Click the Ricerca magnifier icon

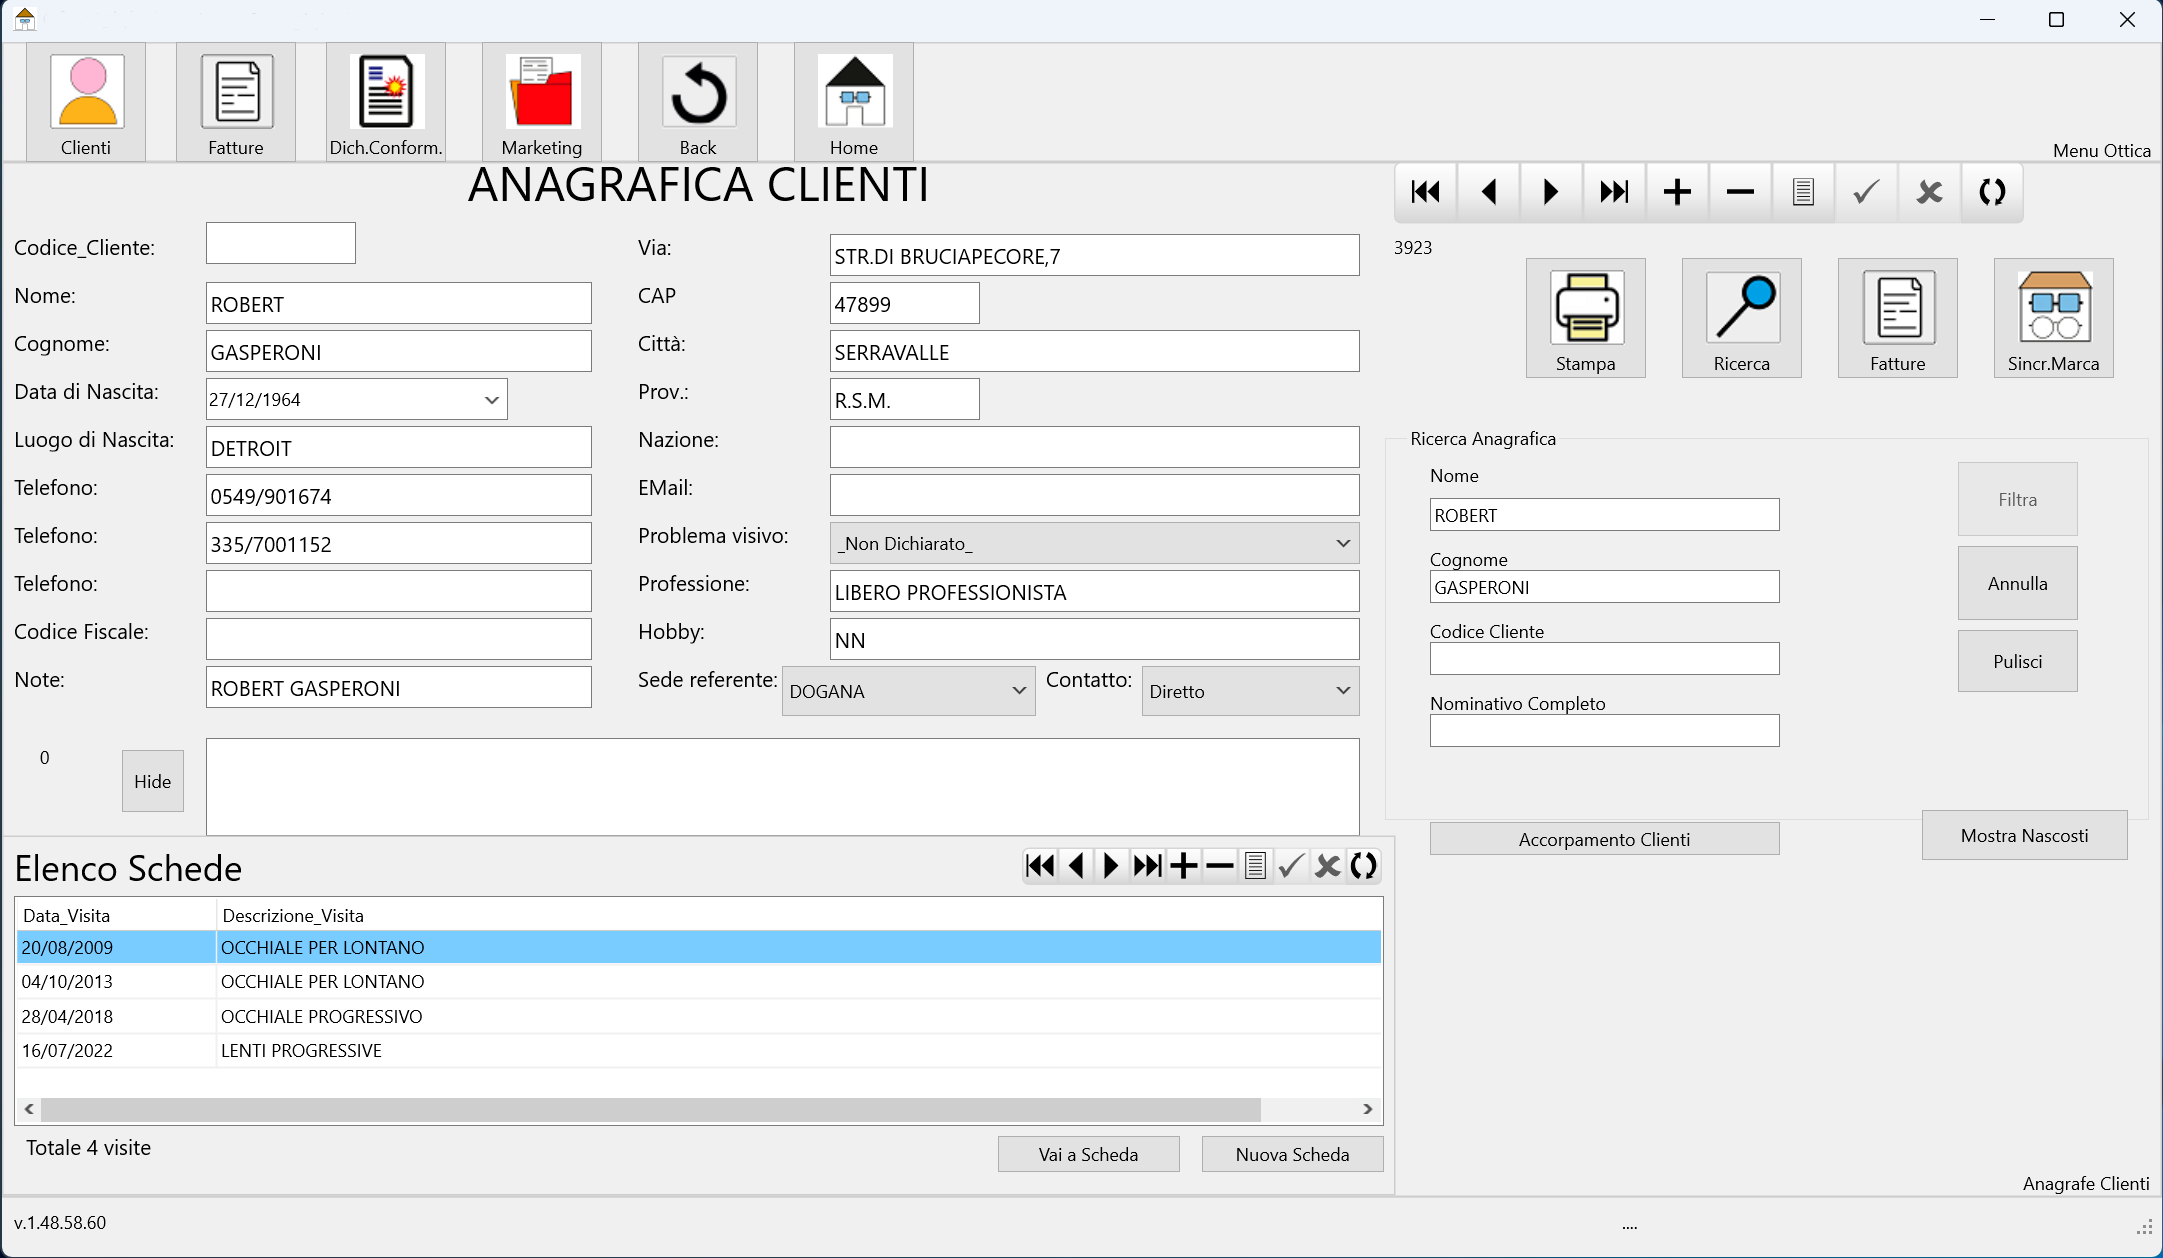pyautogui.click(x=1742, y=318)
